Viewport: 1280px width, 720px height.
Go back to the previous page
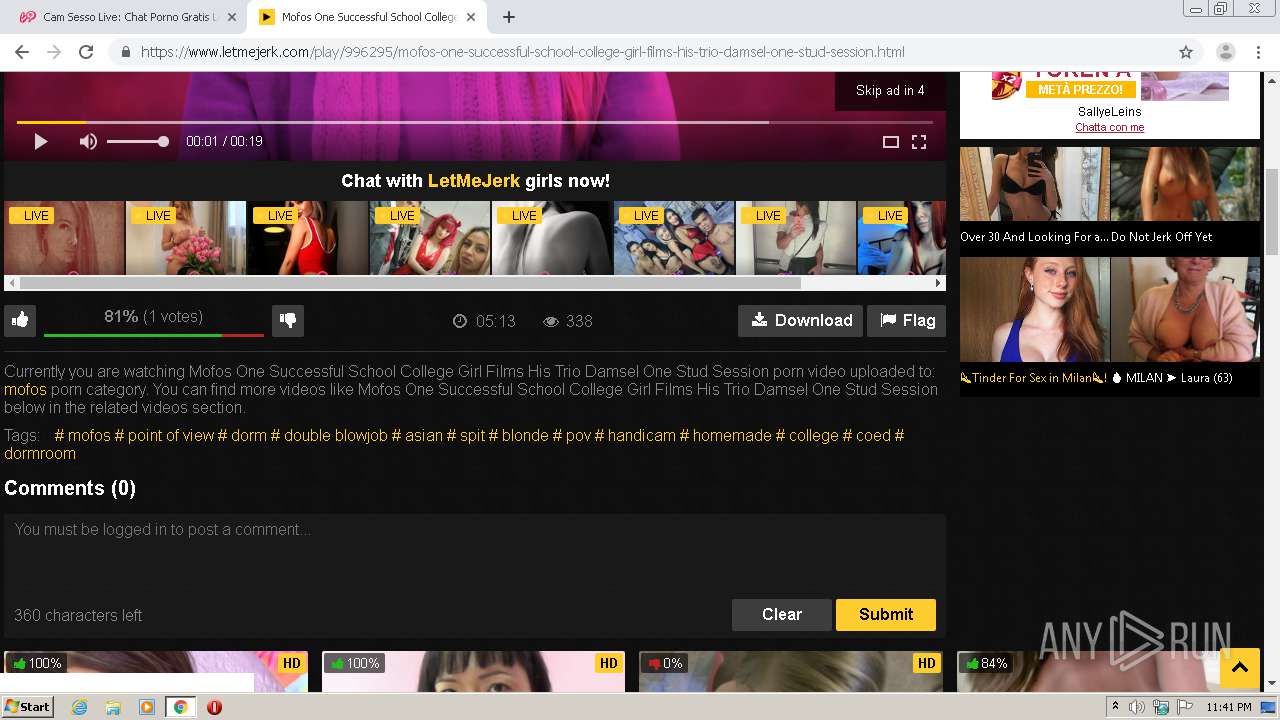click(x=22, y=52)
